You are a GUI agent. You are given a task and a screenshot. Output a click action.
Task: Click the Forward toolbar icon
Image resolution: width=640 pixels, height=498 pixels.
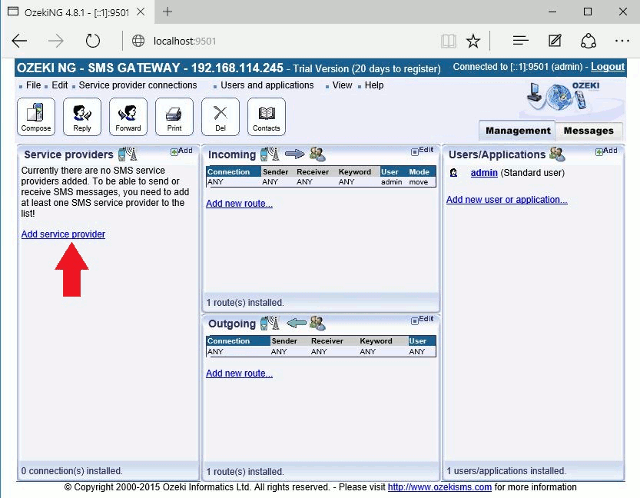128,117
